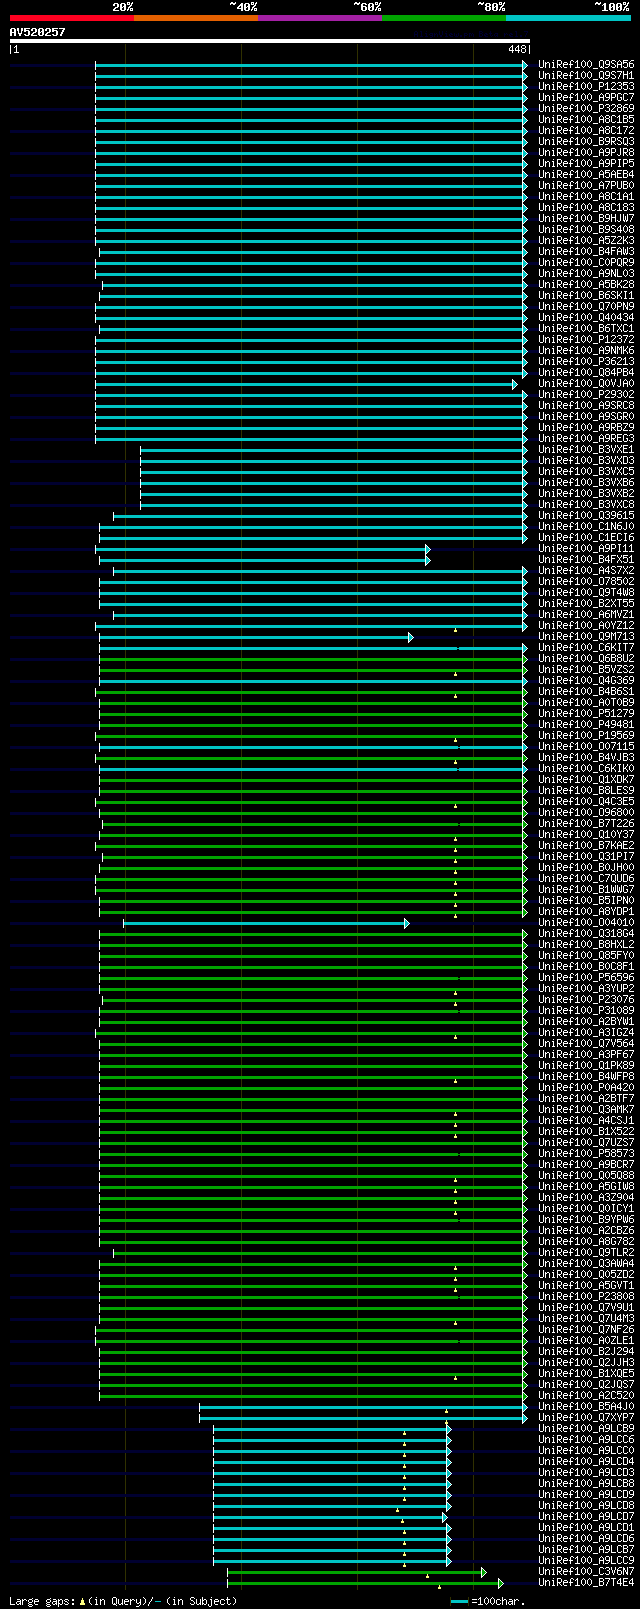
Task: Open hit UniRef100_Q9T4W8
Action: tap(586, 592)
